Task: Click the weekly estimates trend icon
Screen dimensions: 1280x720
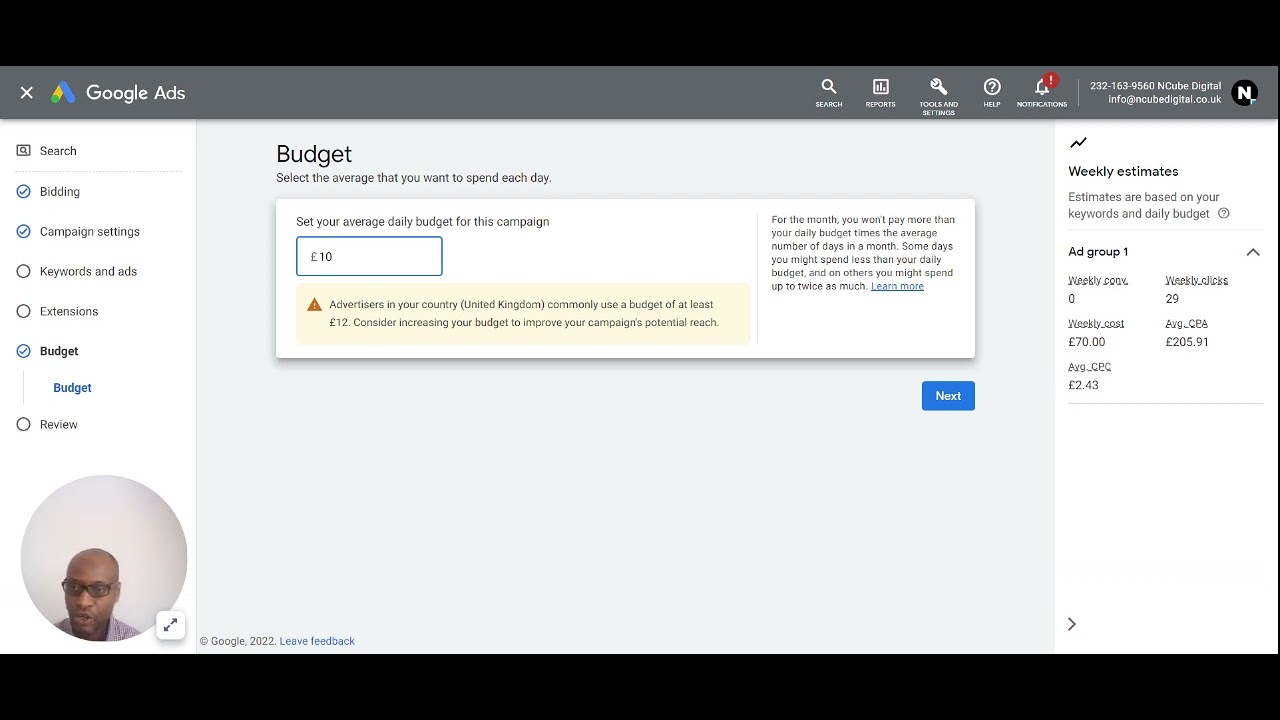Action: coord(1078,143)
